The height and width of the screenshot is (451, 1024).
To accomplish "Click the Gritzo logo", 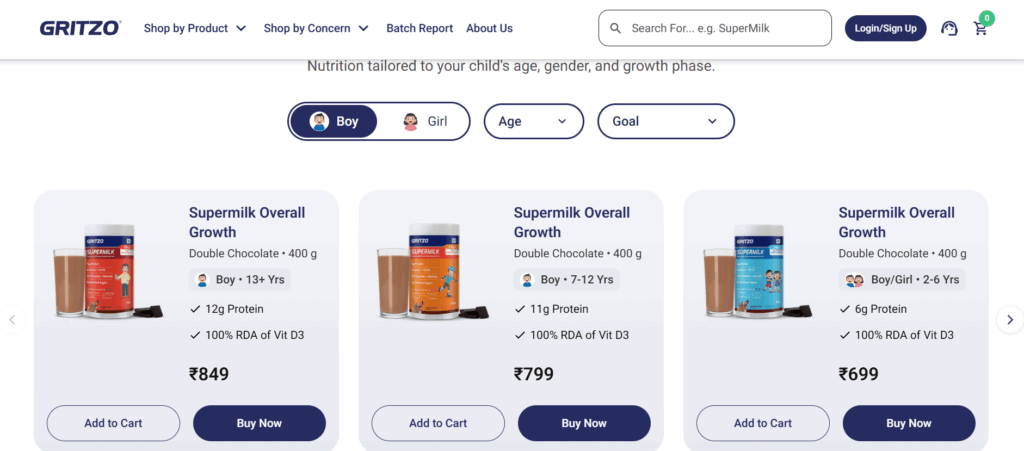I will tap(80, 28).
